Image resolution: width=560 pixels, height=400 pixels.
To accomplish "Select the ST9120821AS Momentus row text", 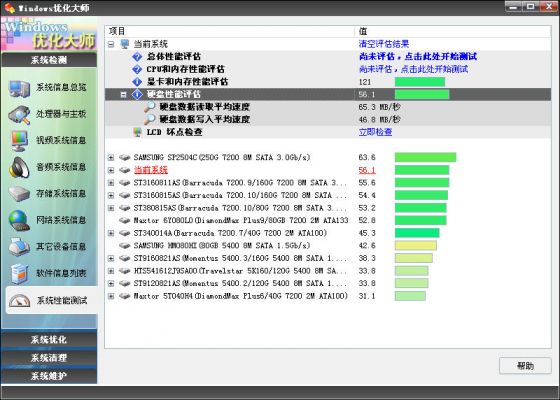I will coord(240,283).
